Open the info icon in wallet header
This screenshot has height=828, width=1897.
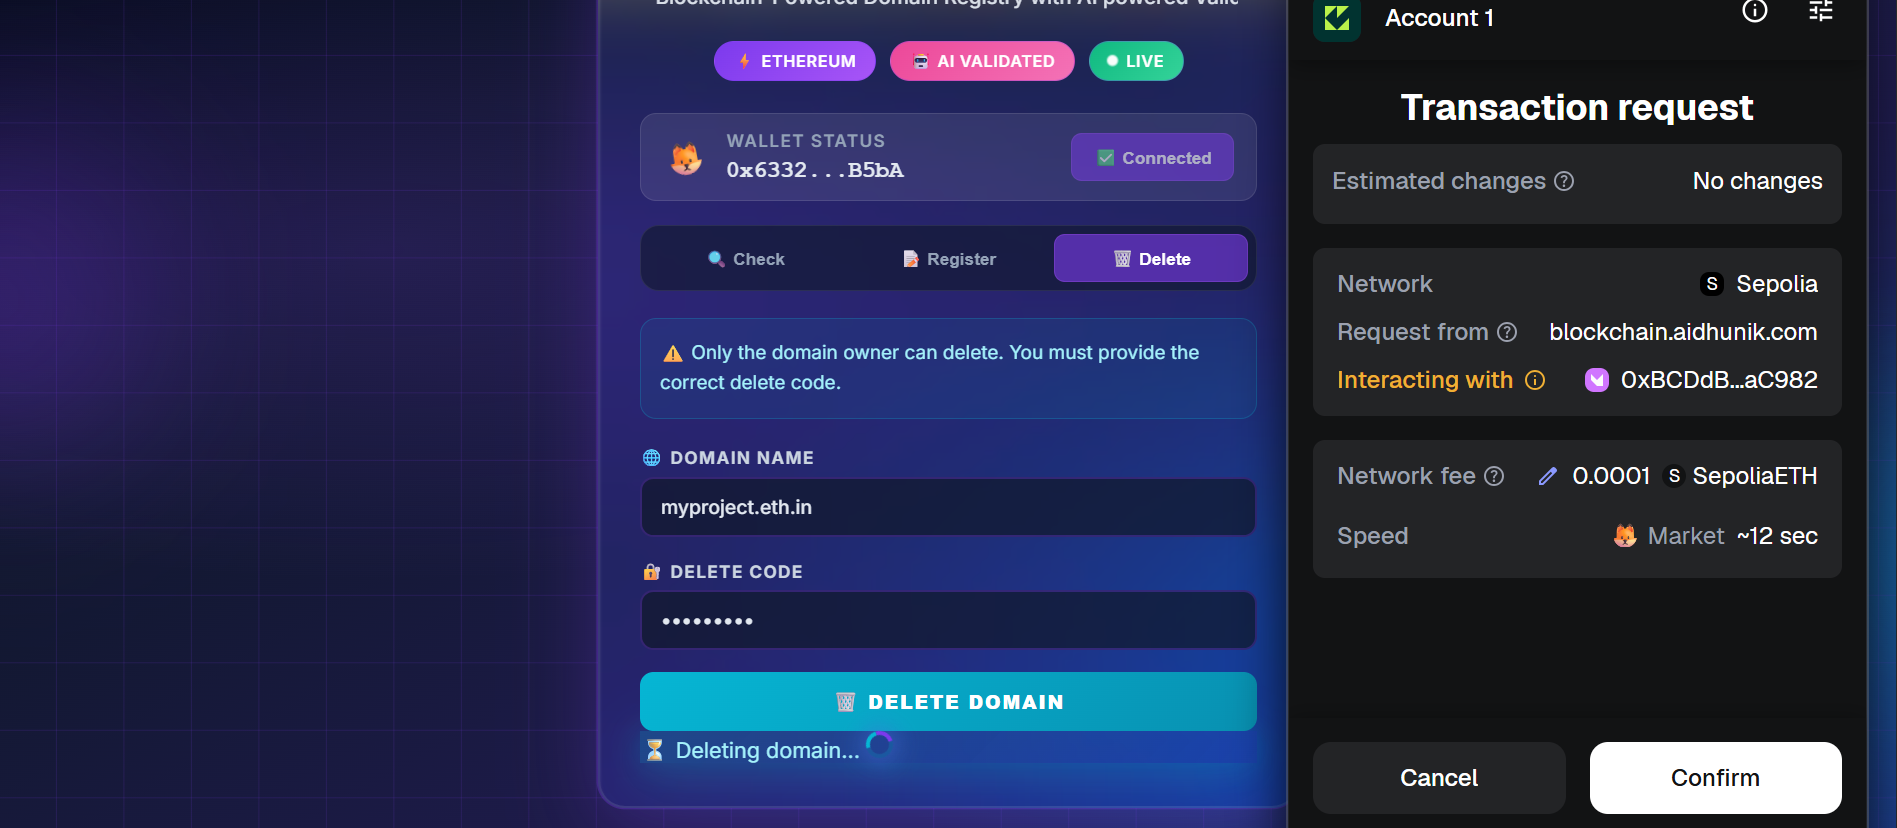tap(1755, 11)
